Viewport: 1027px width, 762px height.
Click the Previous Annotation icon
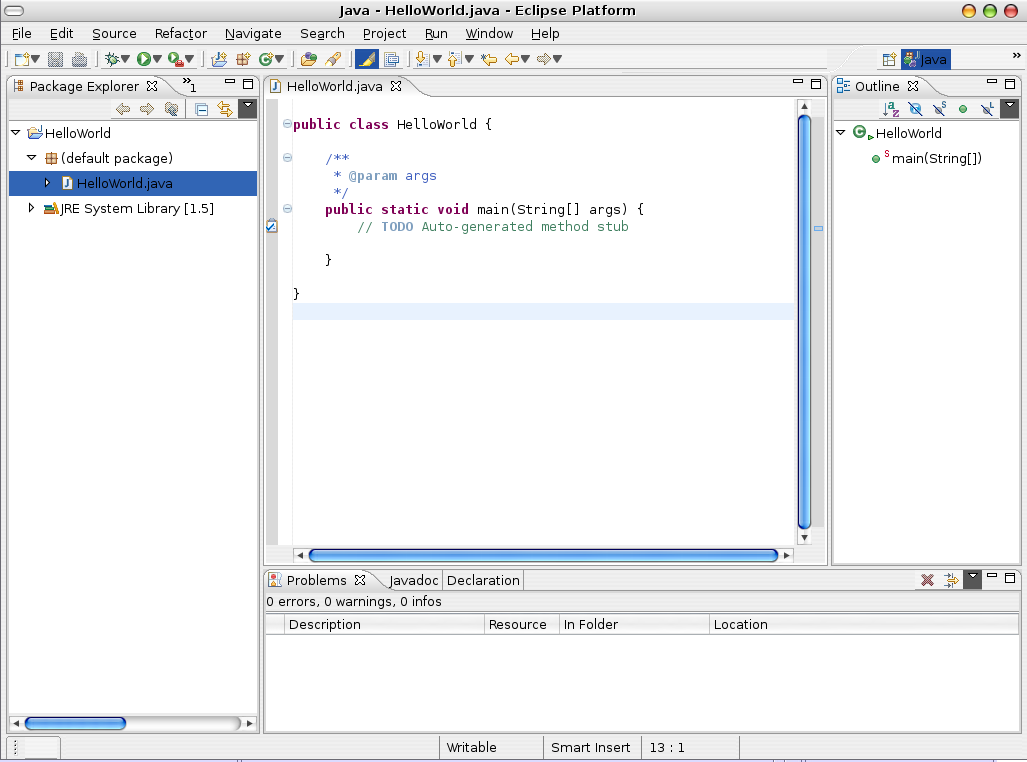point(454,59)
